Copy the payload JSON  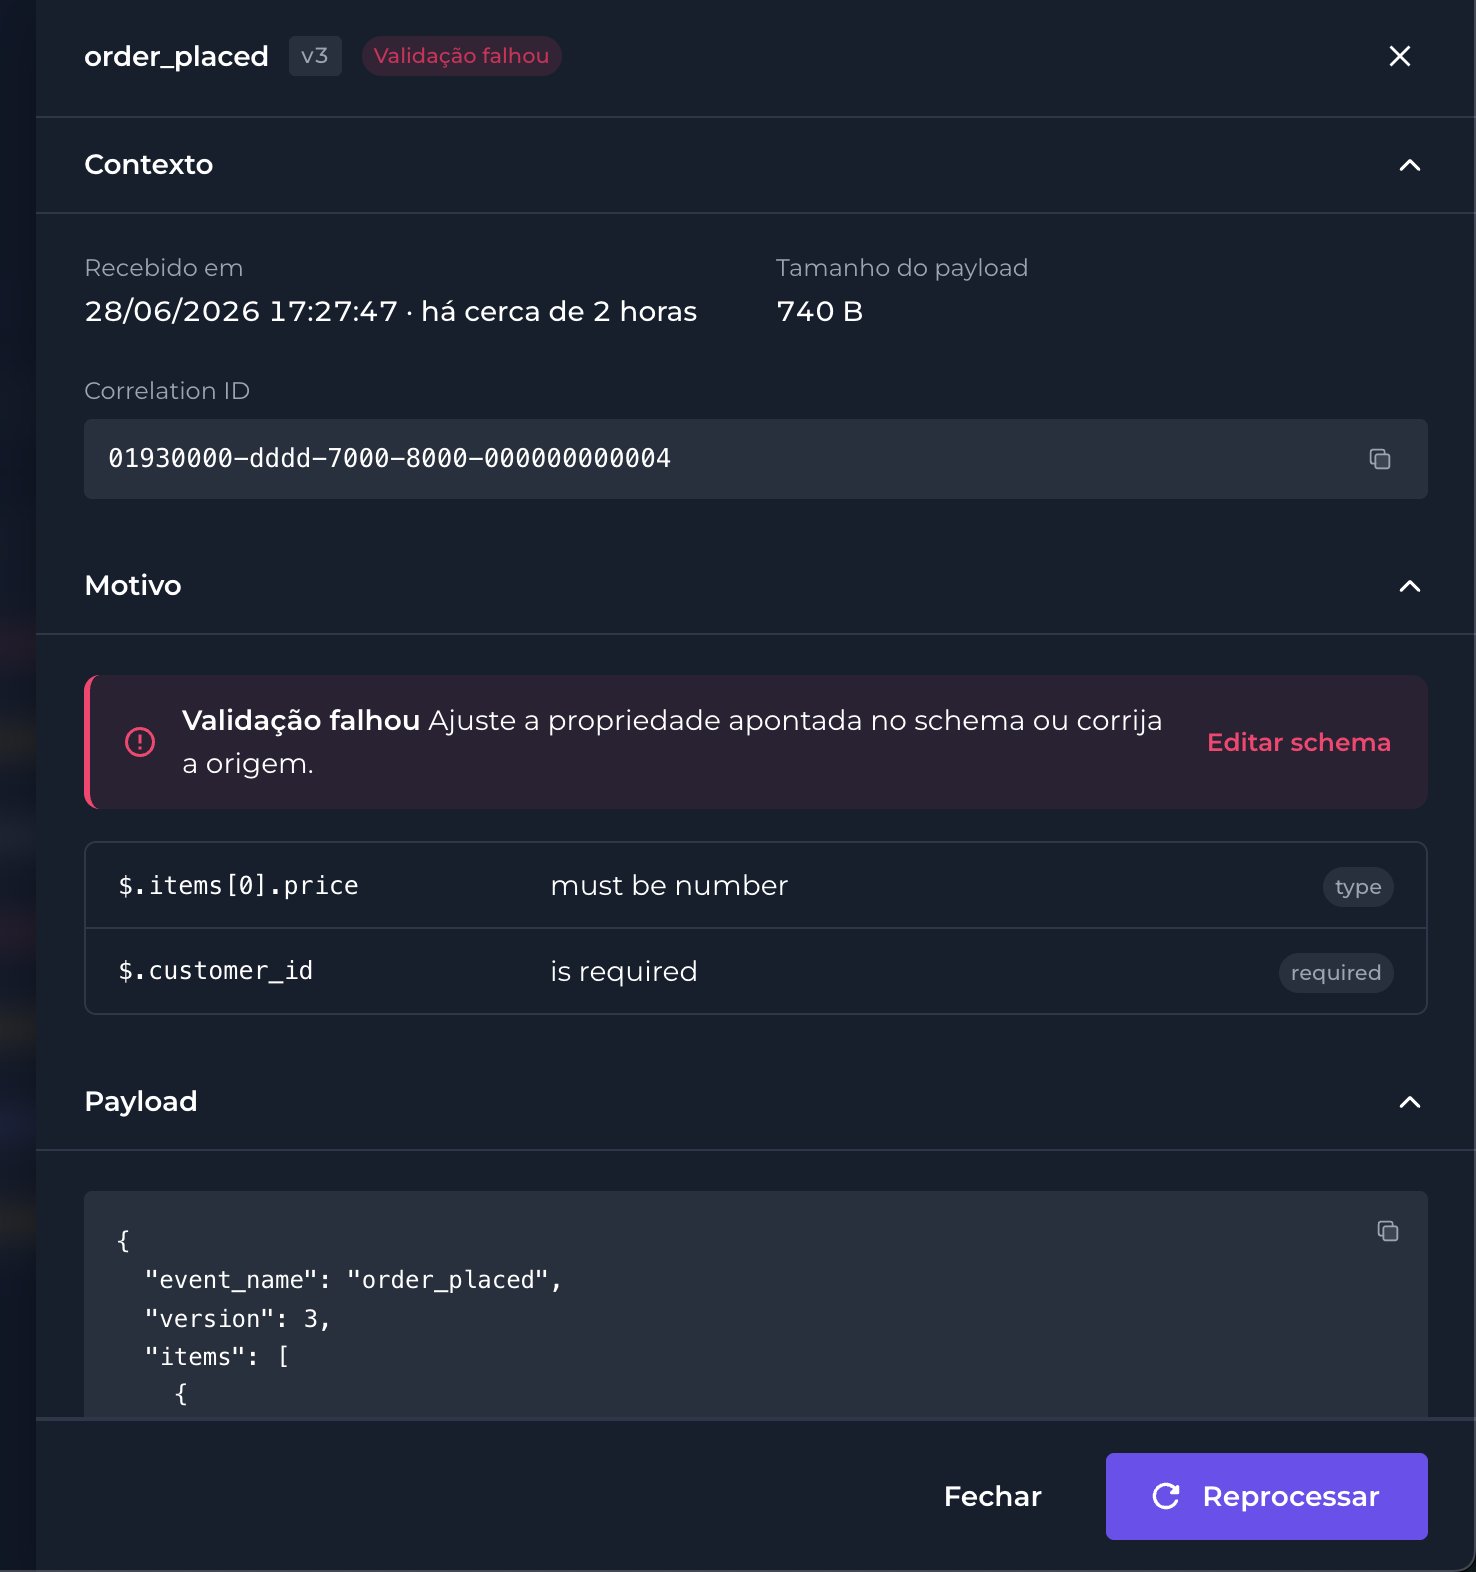coord(1388,1231)
